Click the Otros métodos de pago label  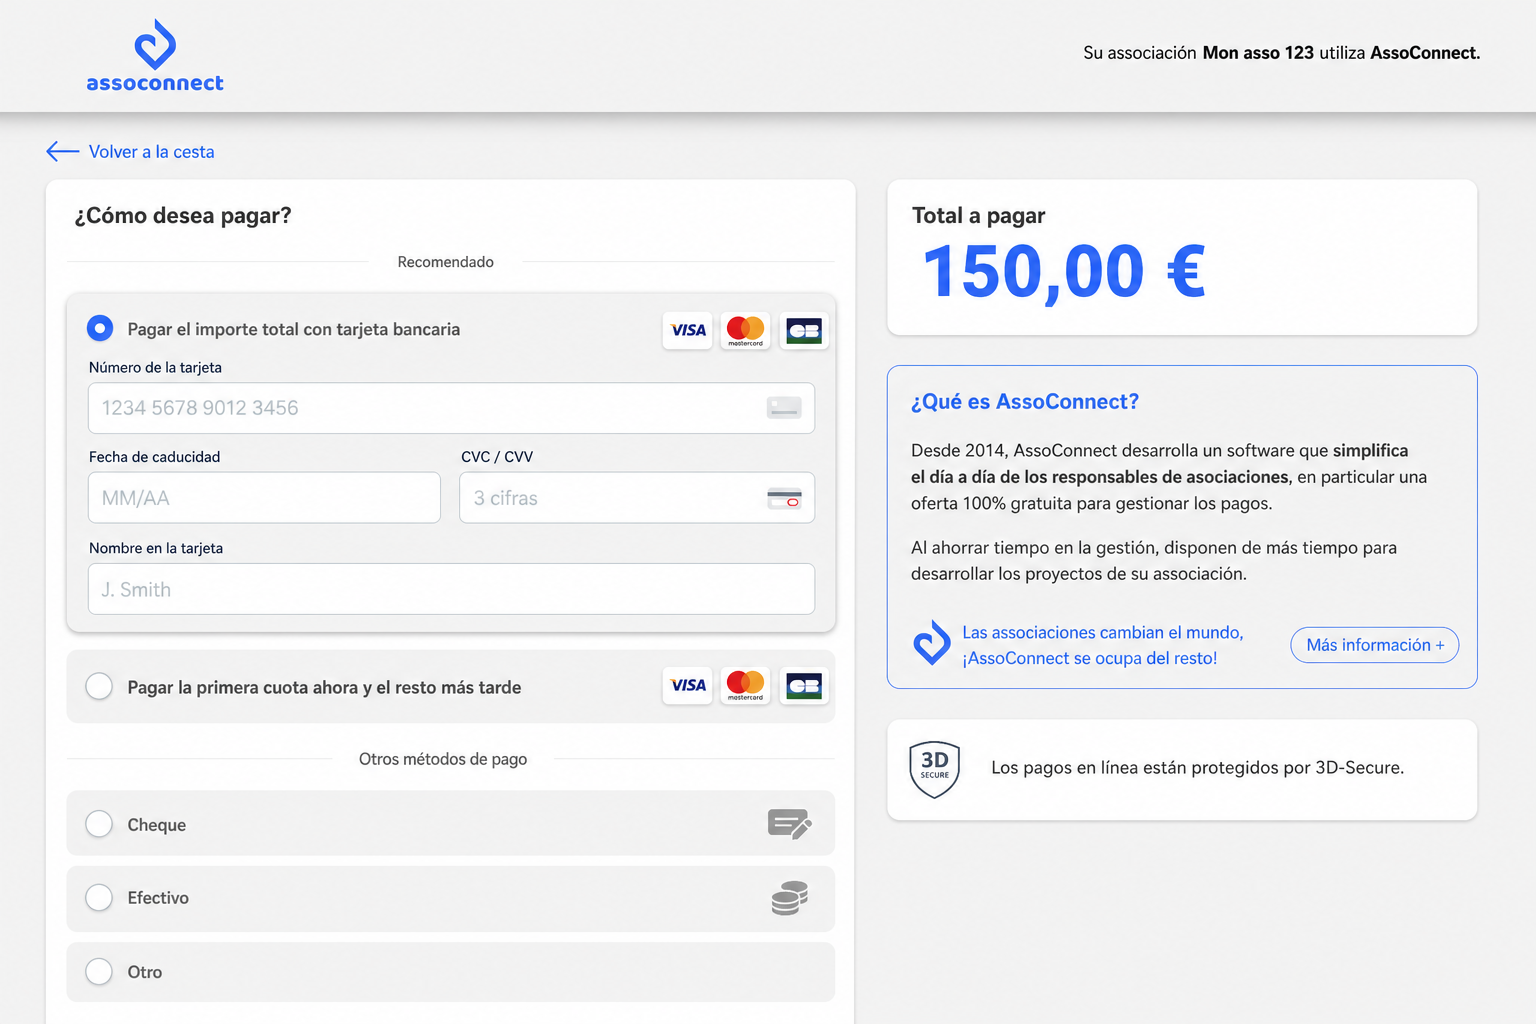pos(443,759)
